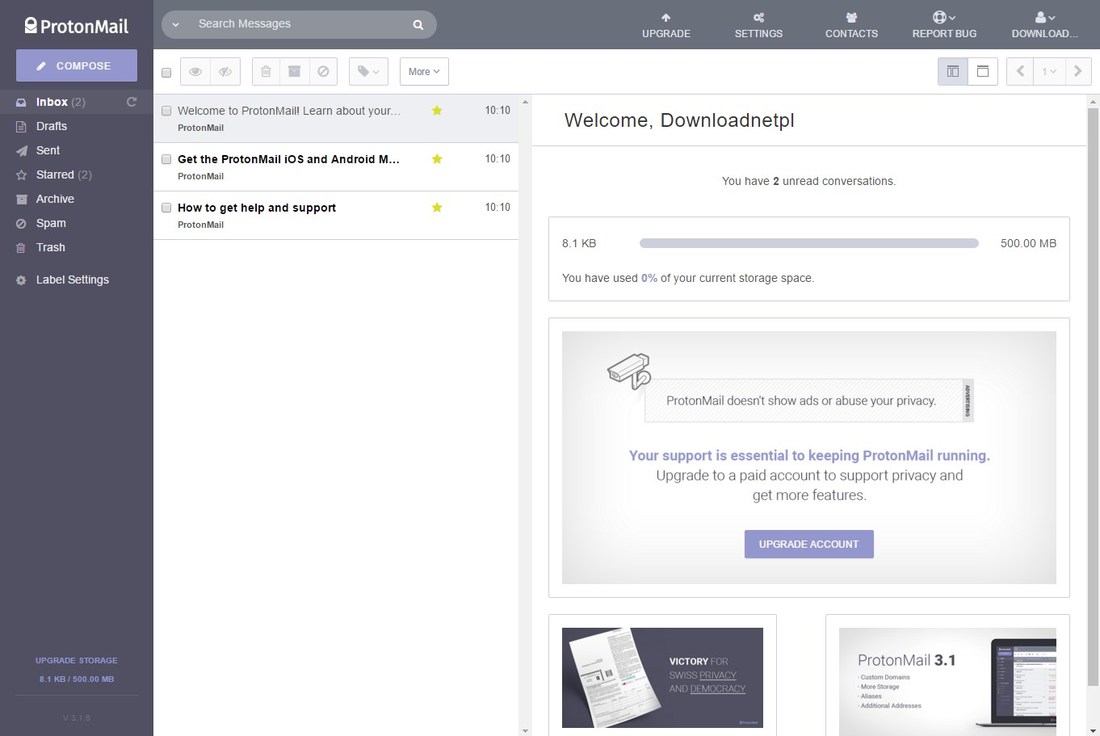Open Settings from the top bar
This screenshot has height=736, width=1100.
(x=758, y=25)
